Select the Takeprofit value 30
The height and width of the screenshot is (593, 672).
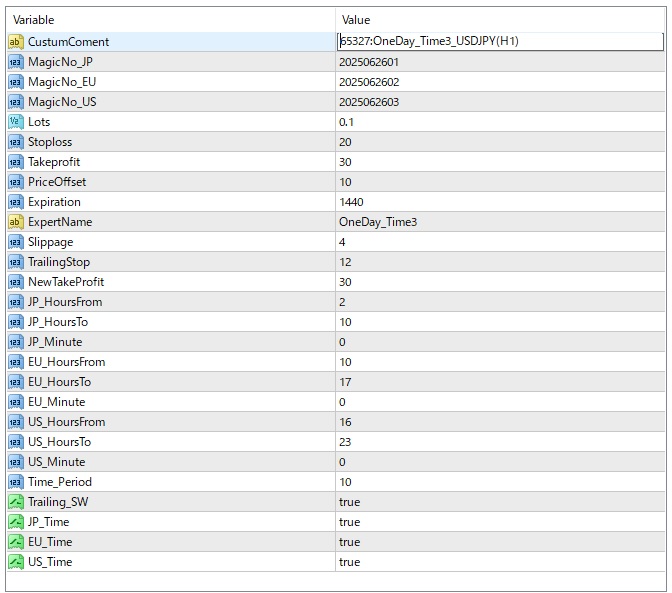(345, 162)
